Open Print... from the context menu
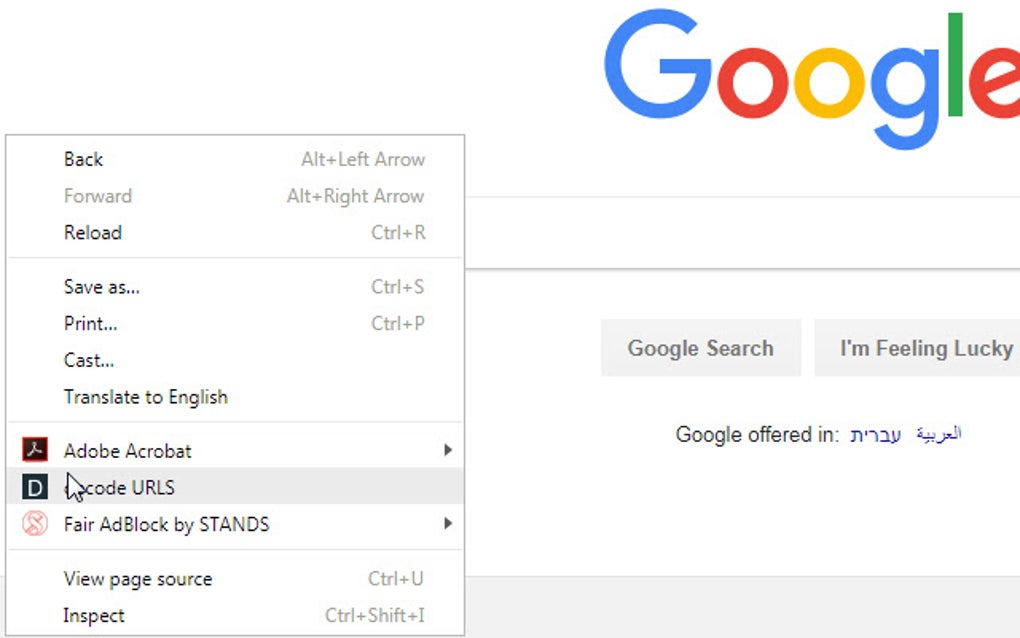The width and height of the screenshot is (1020, 638). tap(91, 323)
